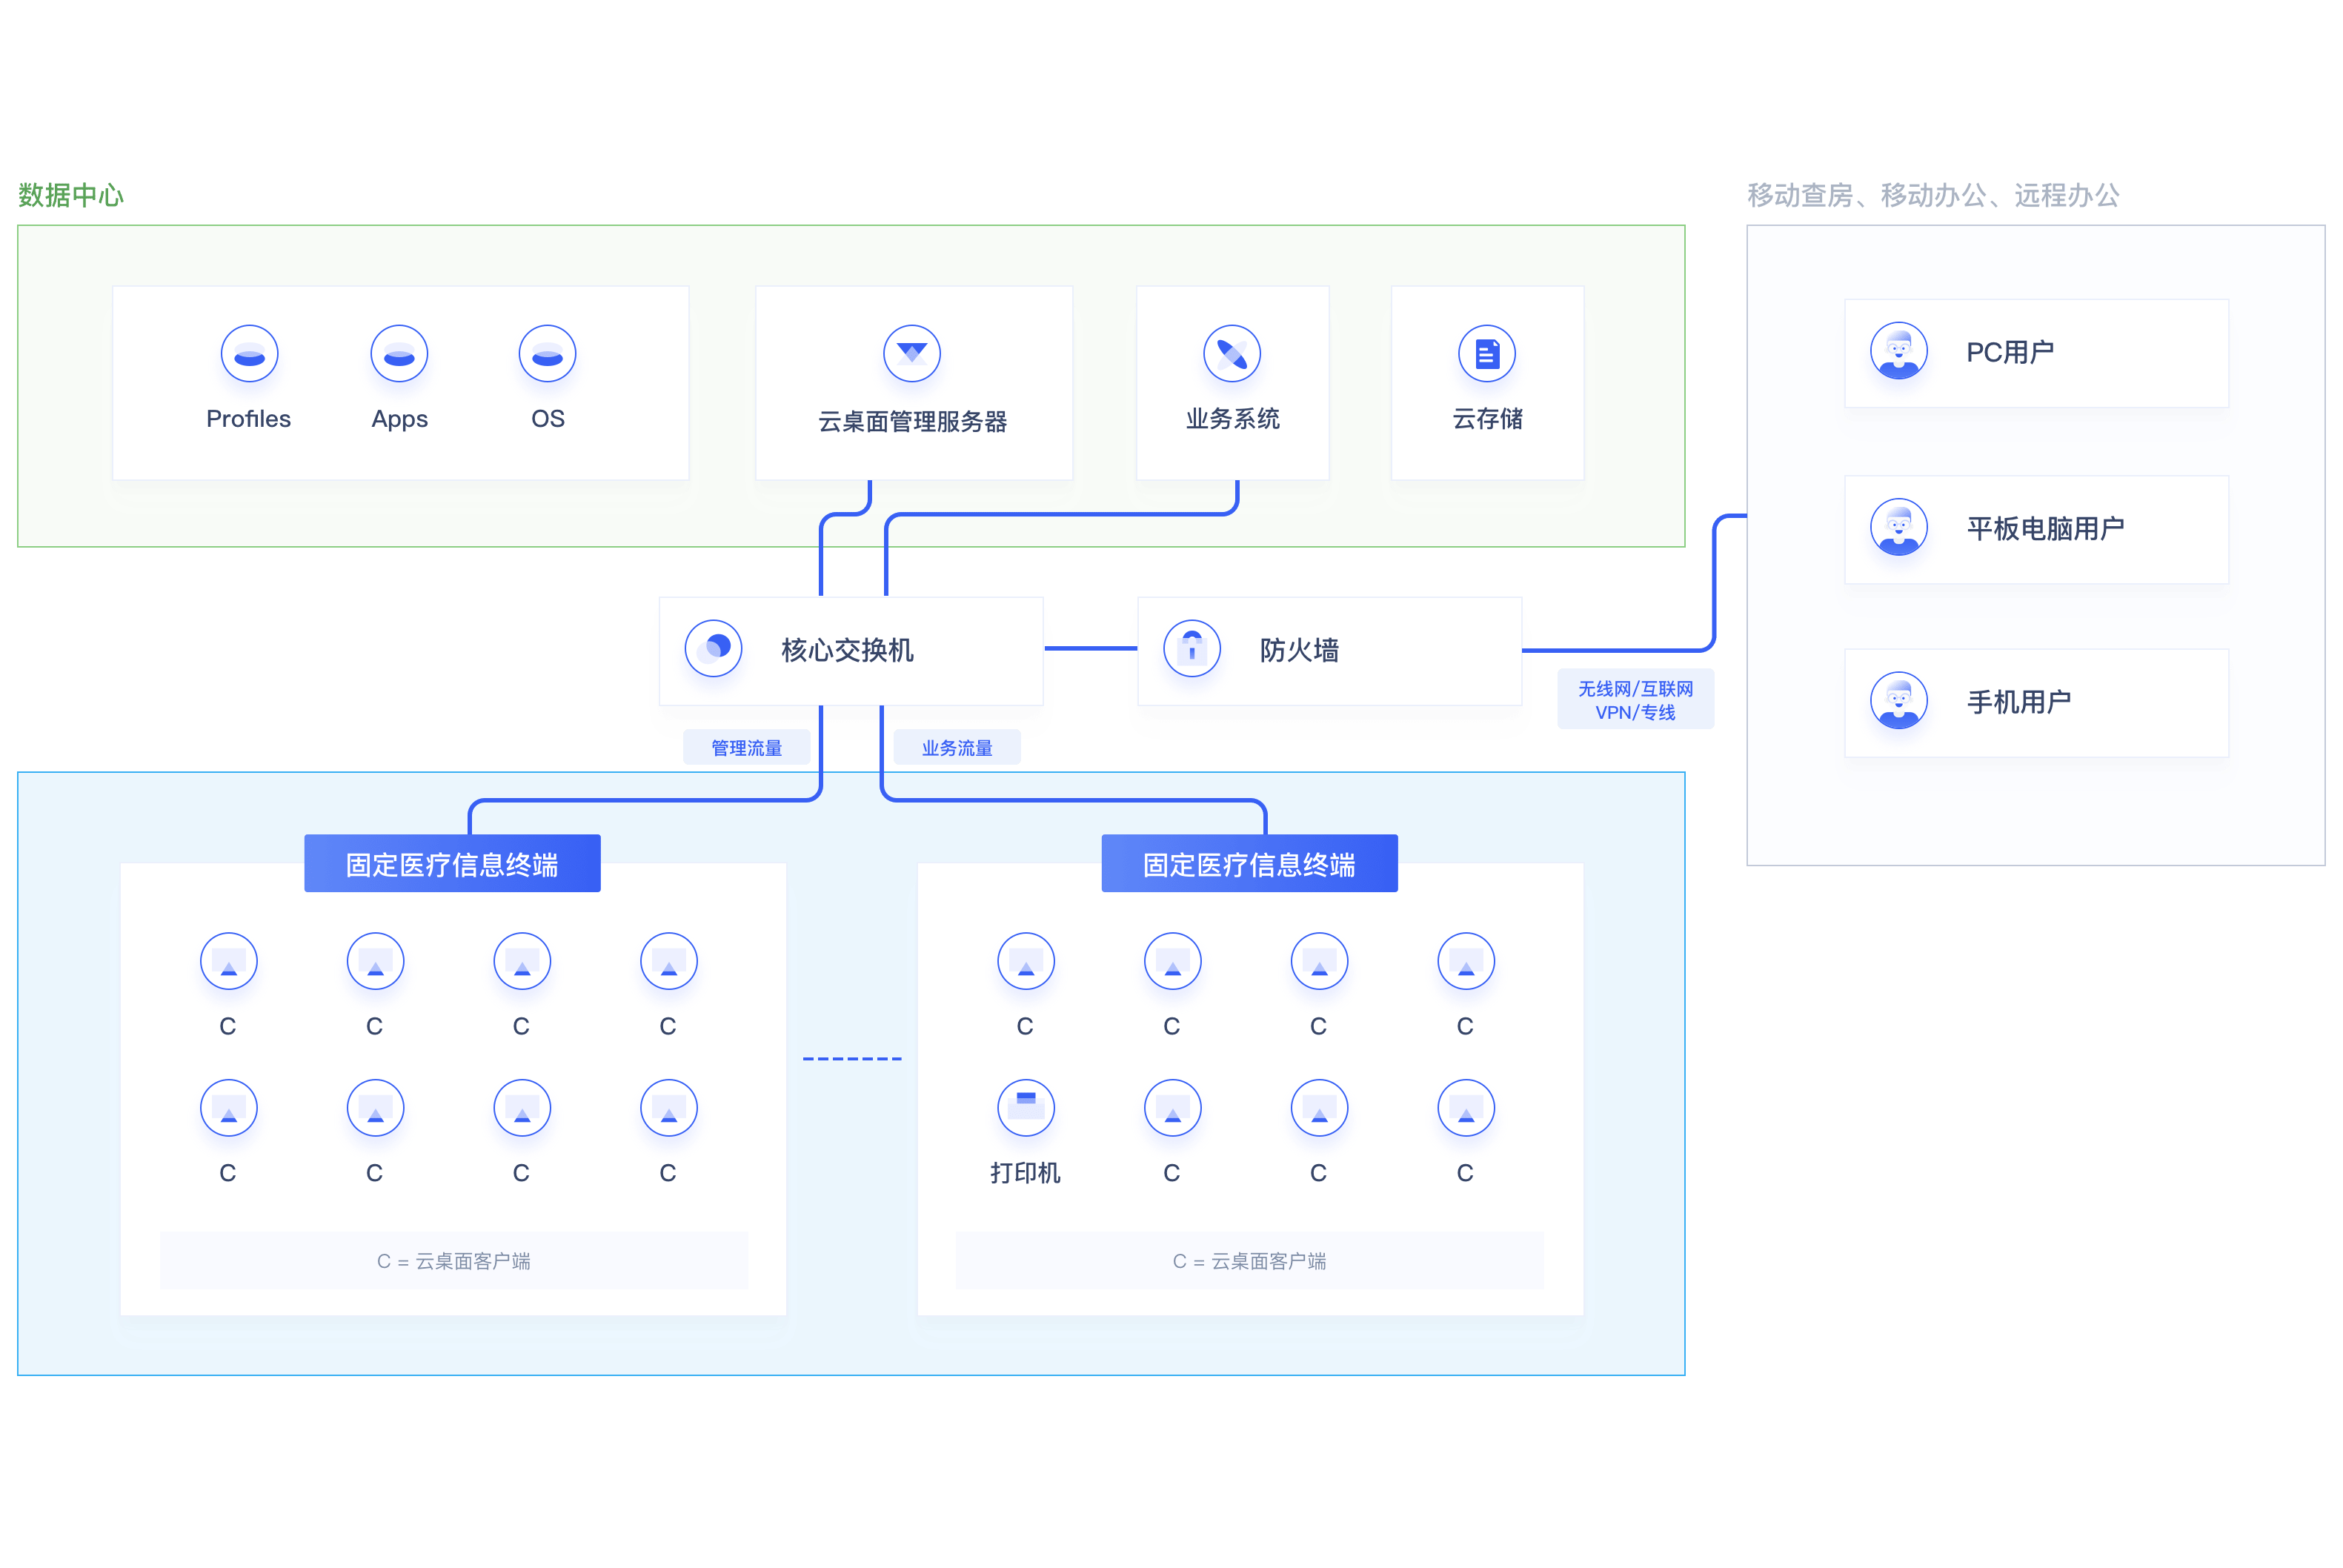Click the 业务系统 business system icon

tap(1232, 354)
